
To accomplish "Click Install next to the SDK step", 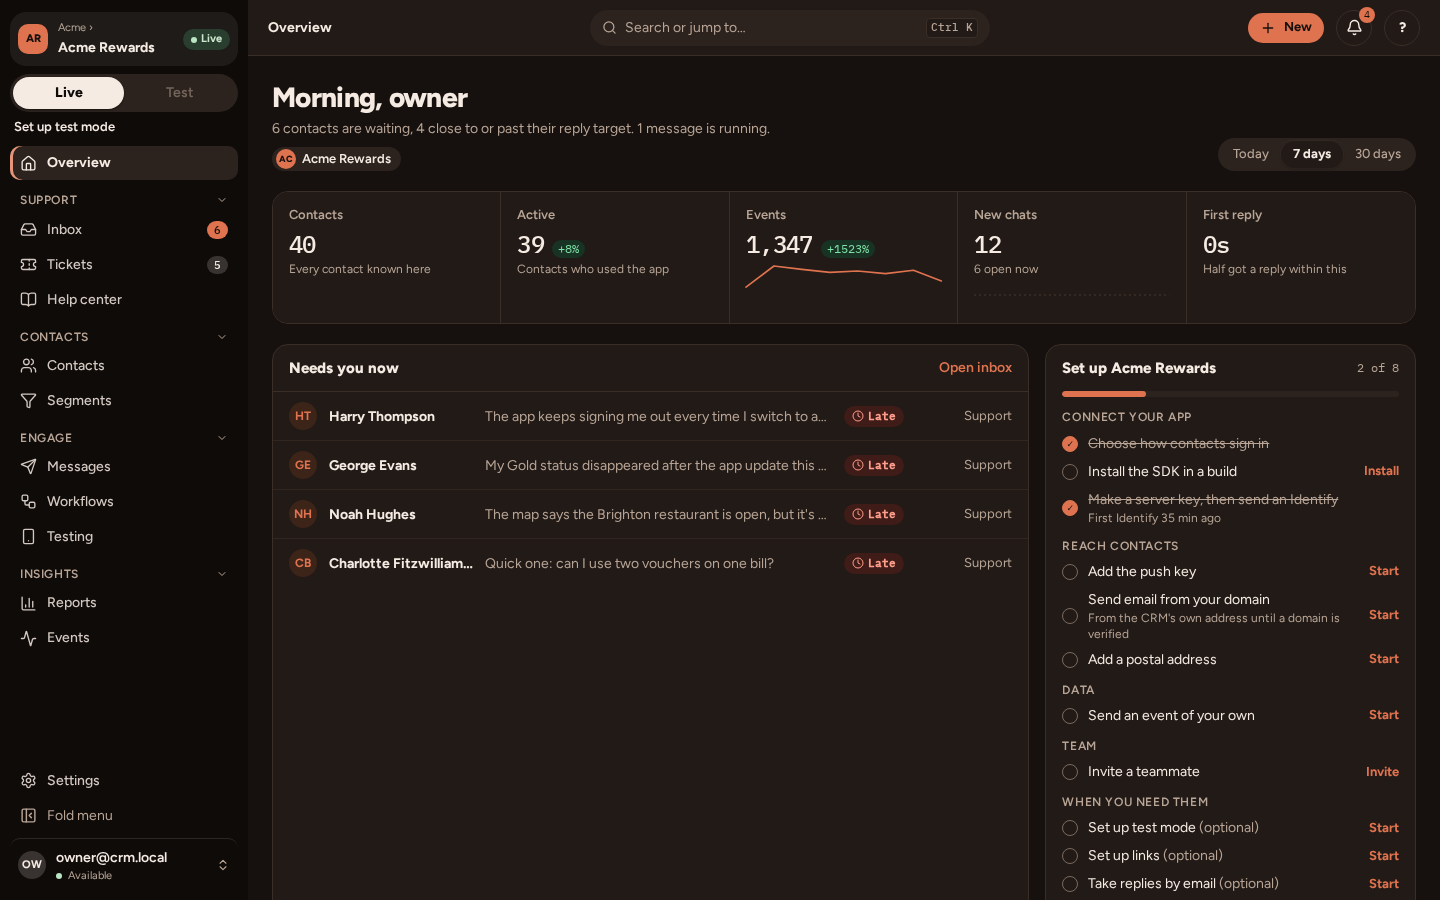I will (1381, 471).
